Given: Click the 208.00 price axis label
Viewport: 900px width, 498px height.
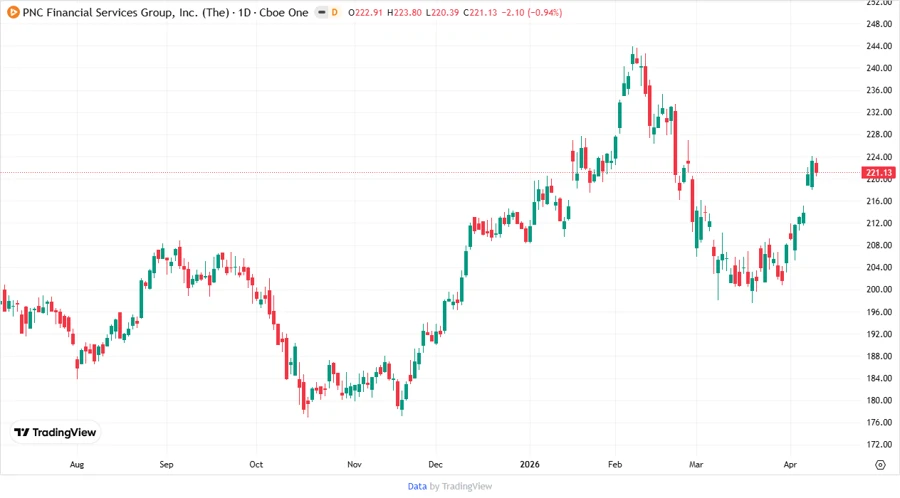Looking at the screenshot, I should [879, 245].
